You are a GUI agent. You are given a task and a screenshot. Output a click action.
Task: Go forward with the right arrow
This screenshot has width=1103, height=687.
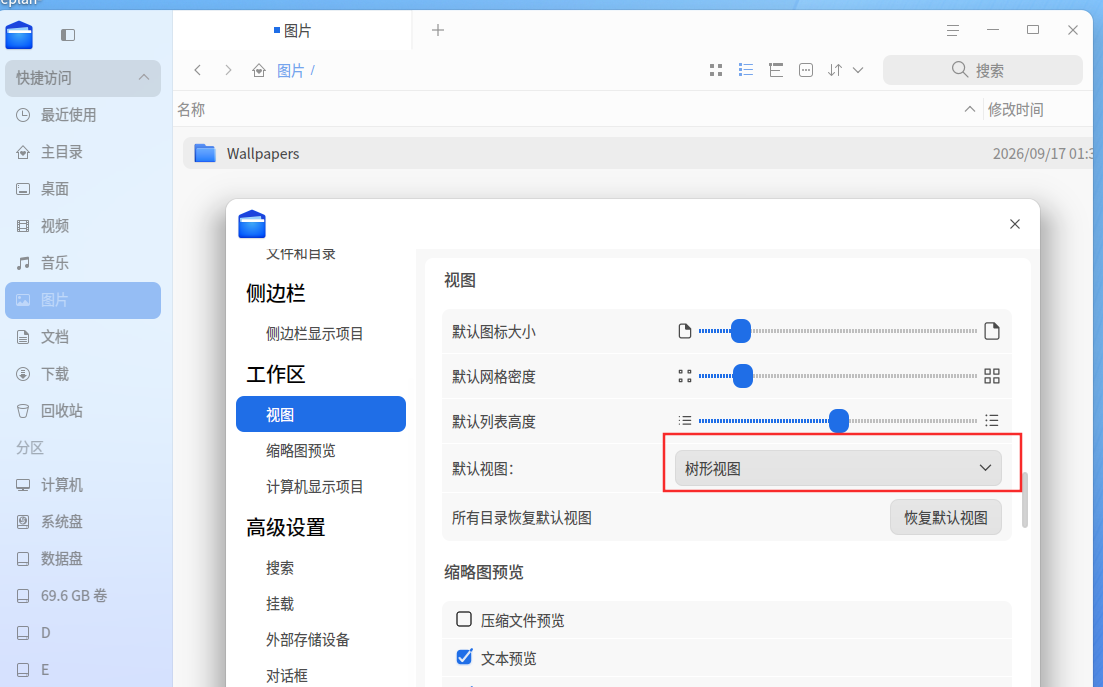click(x=228, y=70)
